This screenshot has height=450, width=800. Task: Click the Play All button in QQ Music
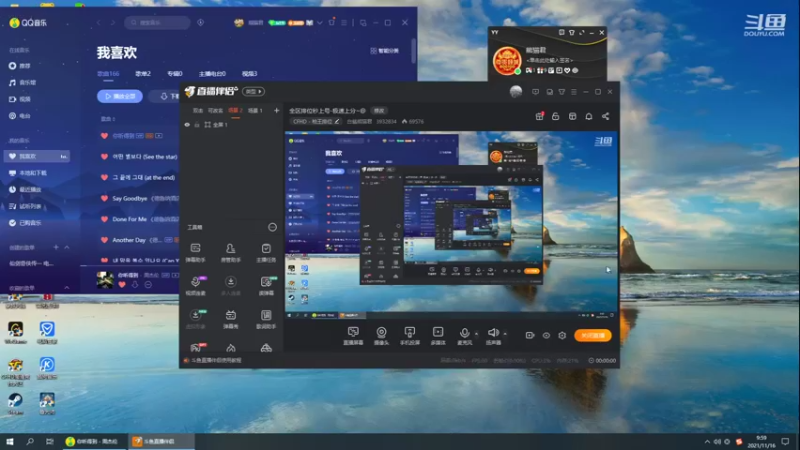click(120, 96)
